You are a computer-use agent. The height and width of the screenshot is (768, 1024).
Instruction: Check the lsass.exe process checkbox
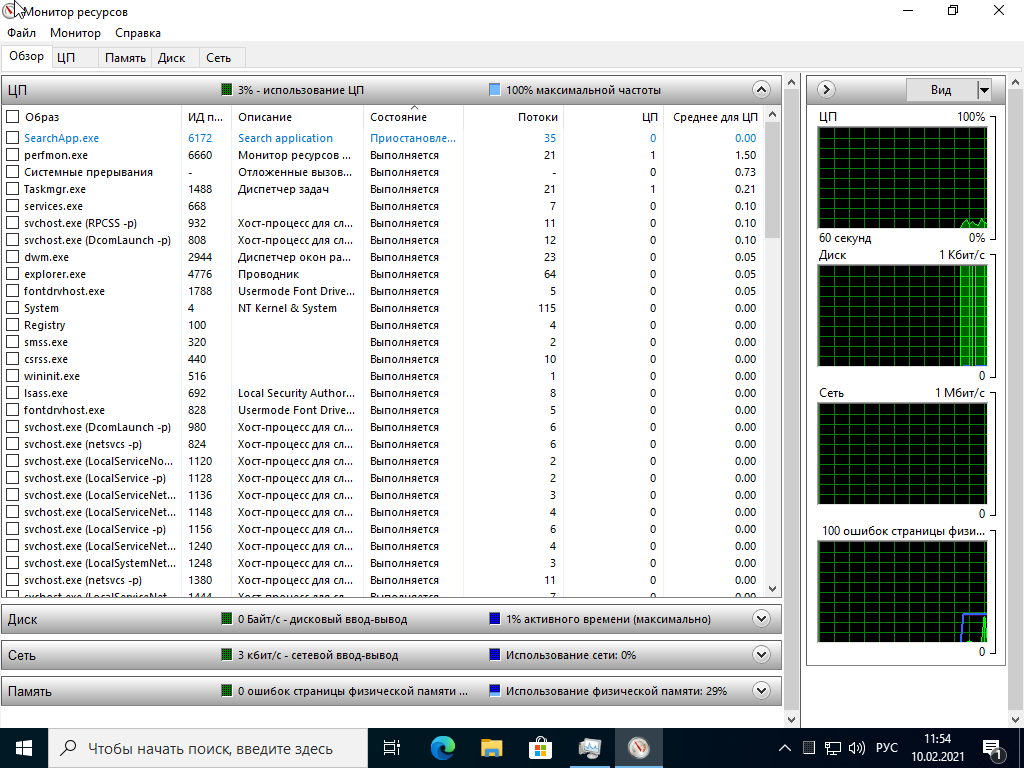point(12,392)
